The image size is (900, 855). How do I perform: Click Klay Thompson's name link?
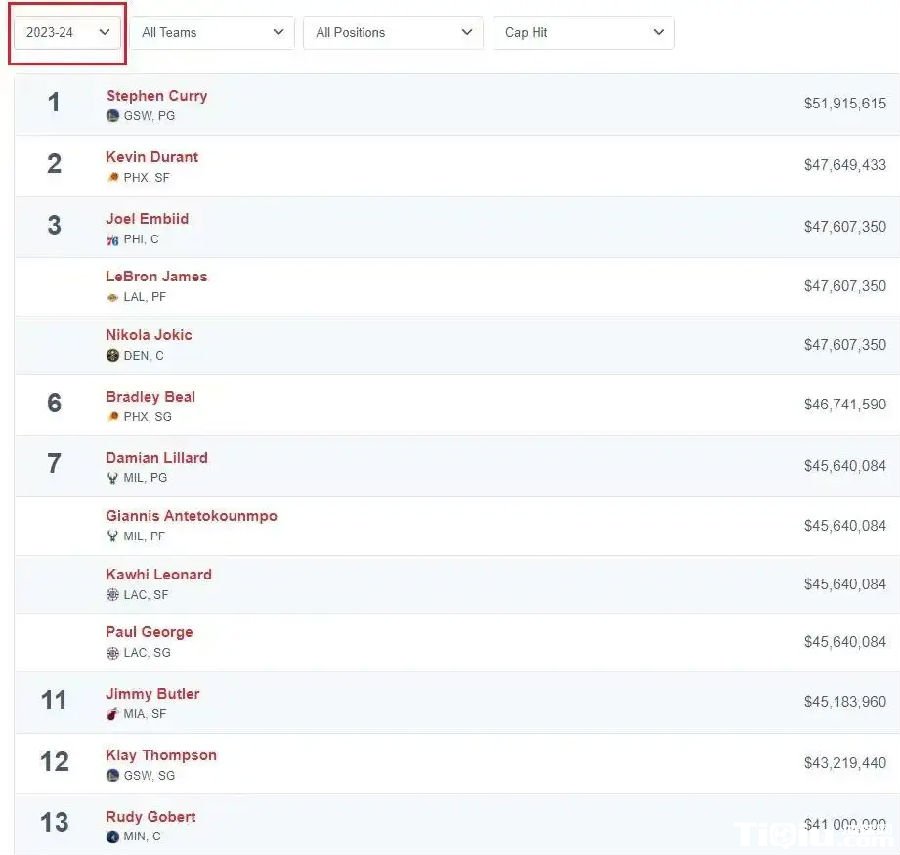click(x=161, y=755)
